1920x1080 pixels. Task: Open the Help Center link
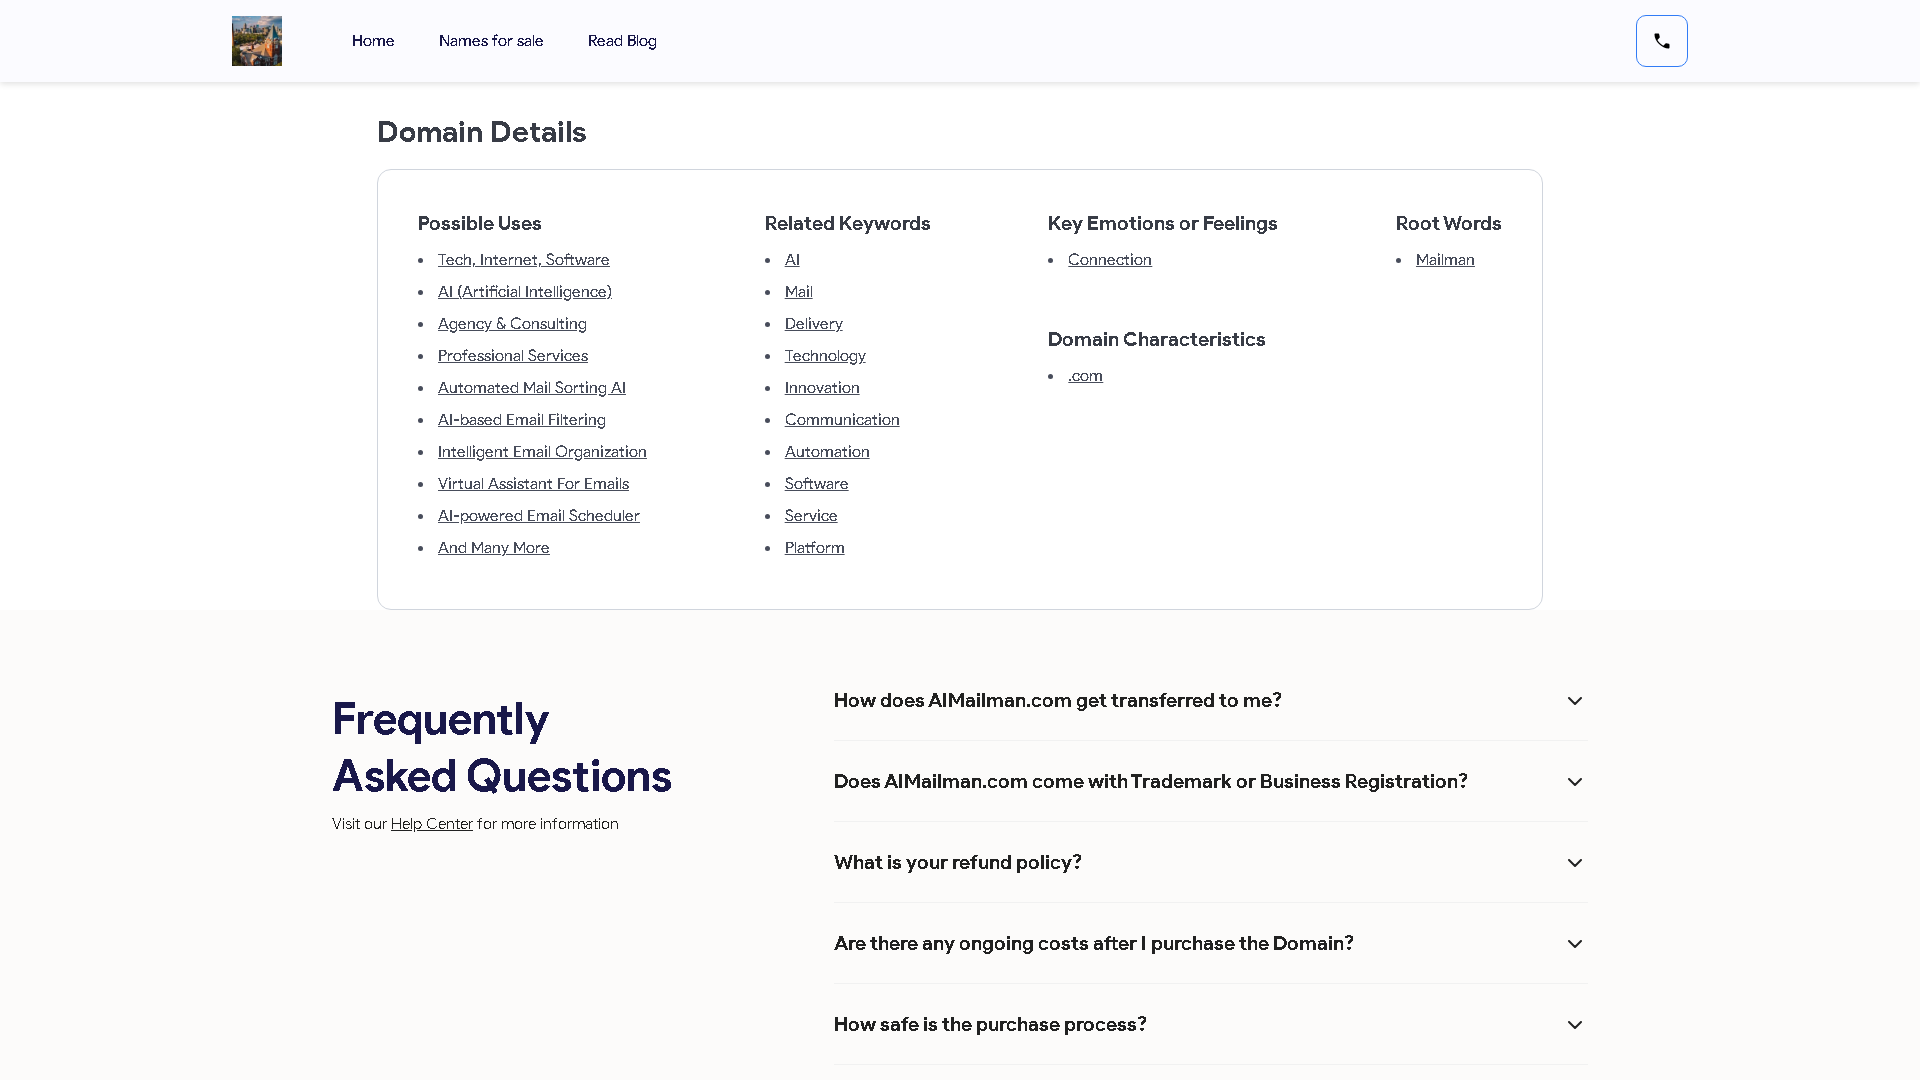[432, 823]
